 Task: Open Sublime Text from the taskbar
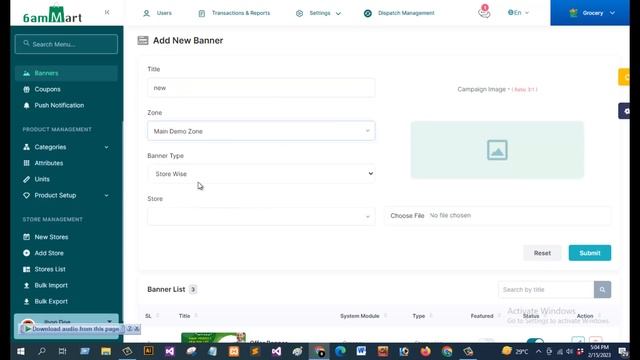(255, 351)
